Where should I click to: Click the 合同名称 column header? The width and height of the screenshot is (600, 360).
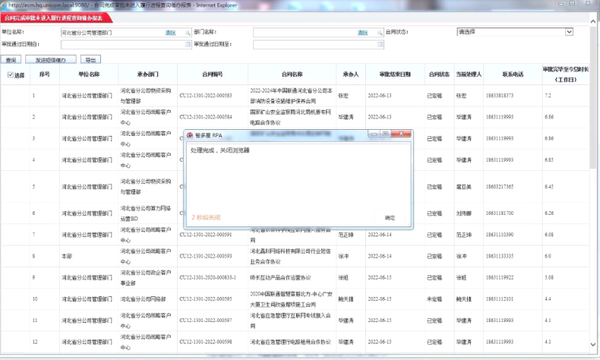coord(292,74)
